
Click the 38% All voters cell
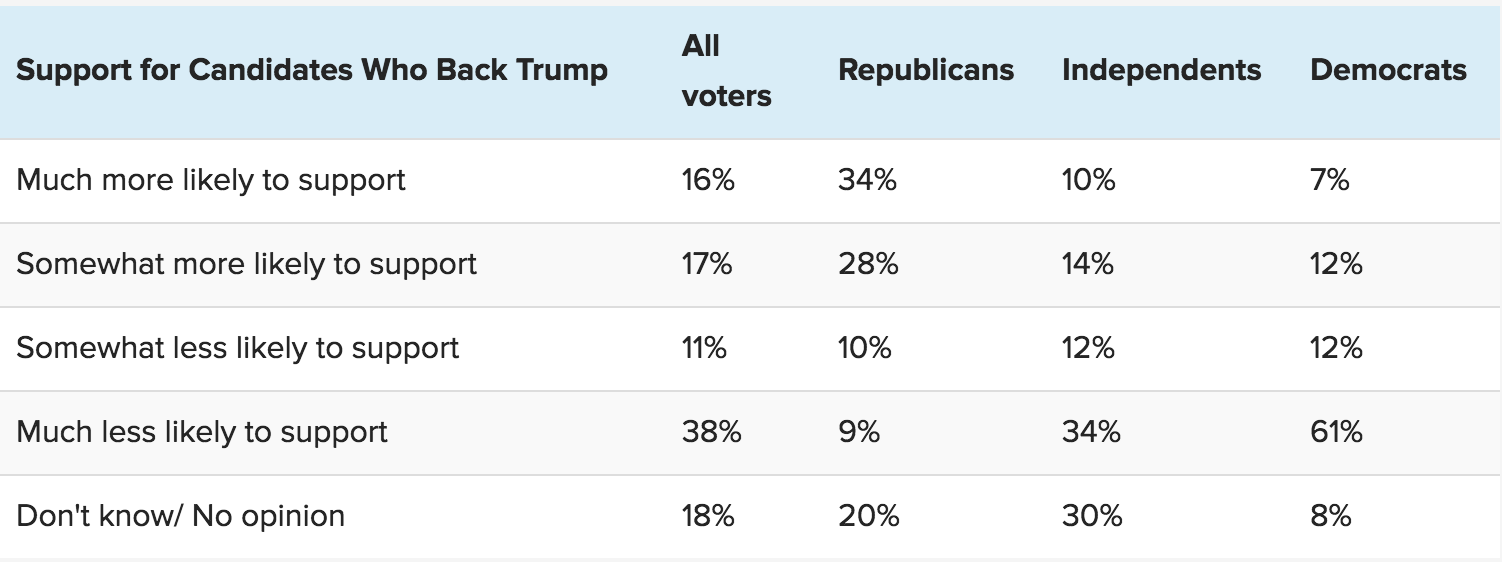[711, 432]
